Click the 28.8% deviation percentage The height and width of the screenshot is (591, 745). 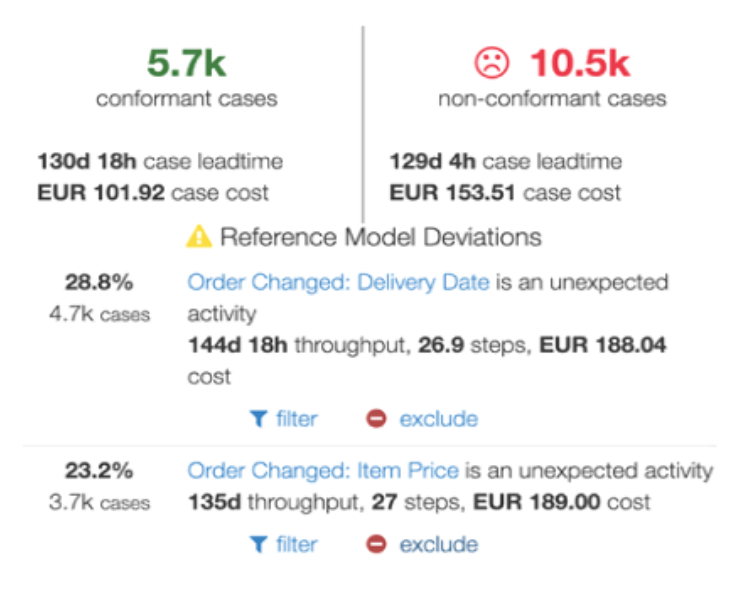[99, 282]
